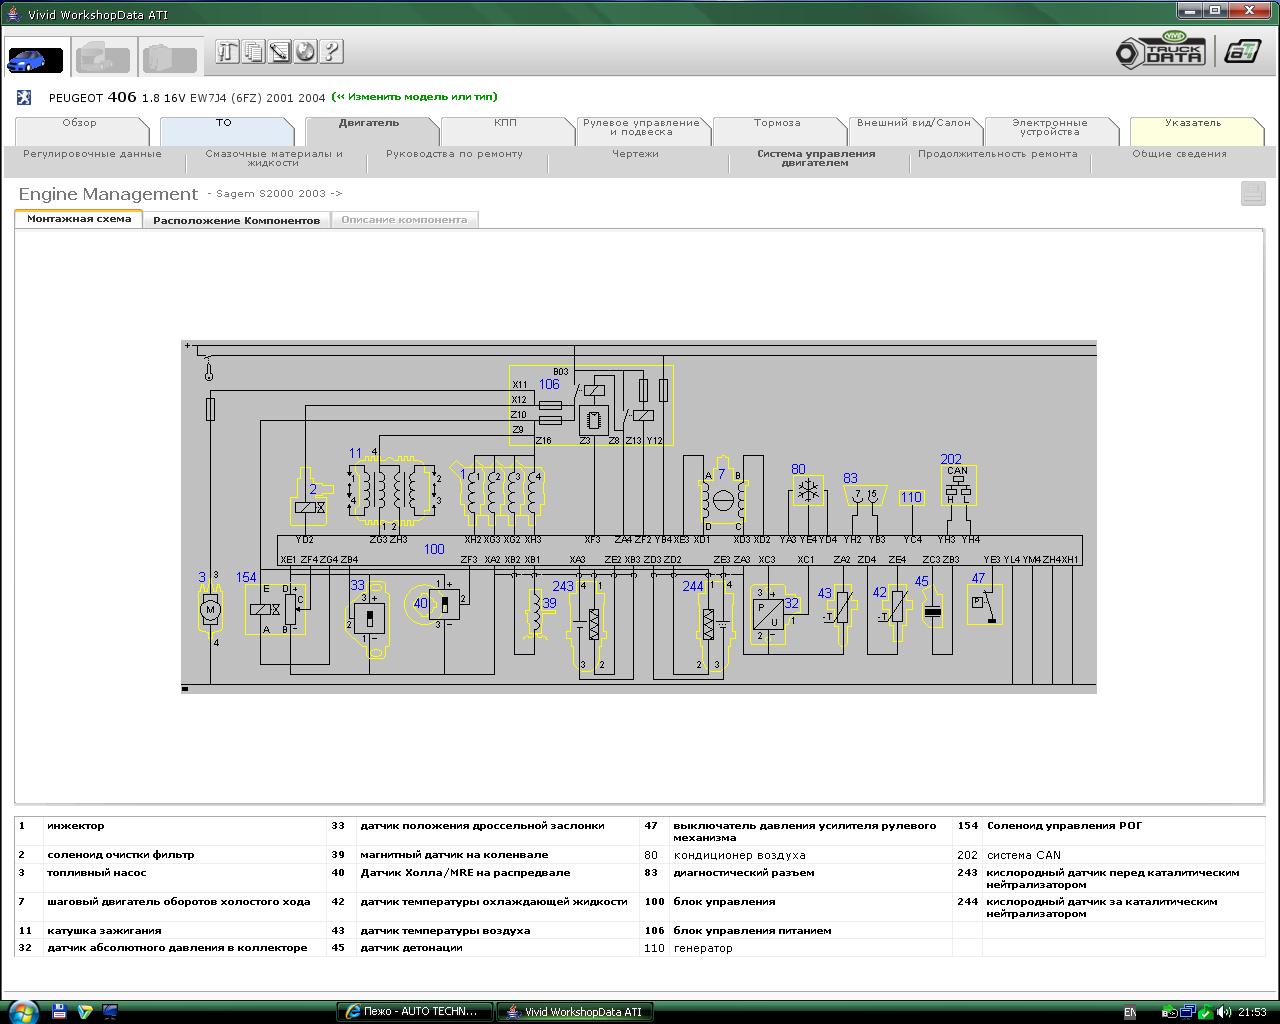Viewport: 1280px width, 1024px height.
Task: Click legend entry катушка зажигания
Action: coord(104,931)
